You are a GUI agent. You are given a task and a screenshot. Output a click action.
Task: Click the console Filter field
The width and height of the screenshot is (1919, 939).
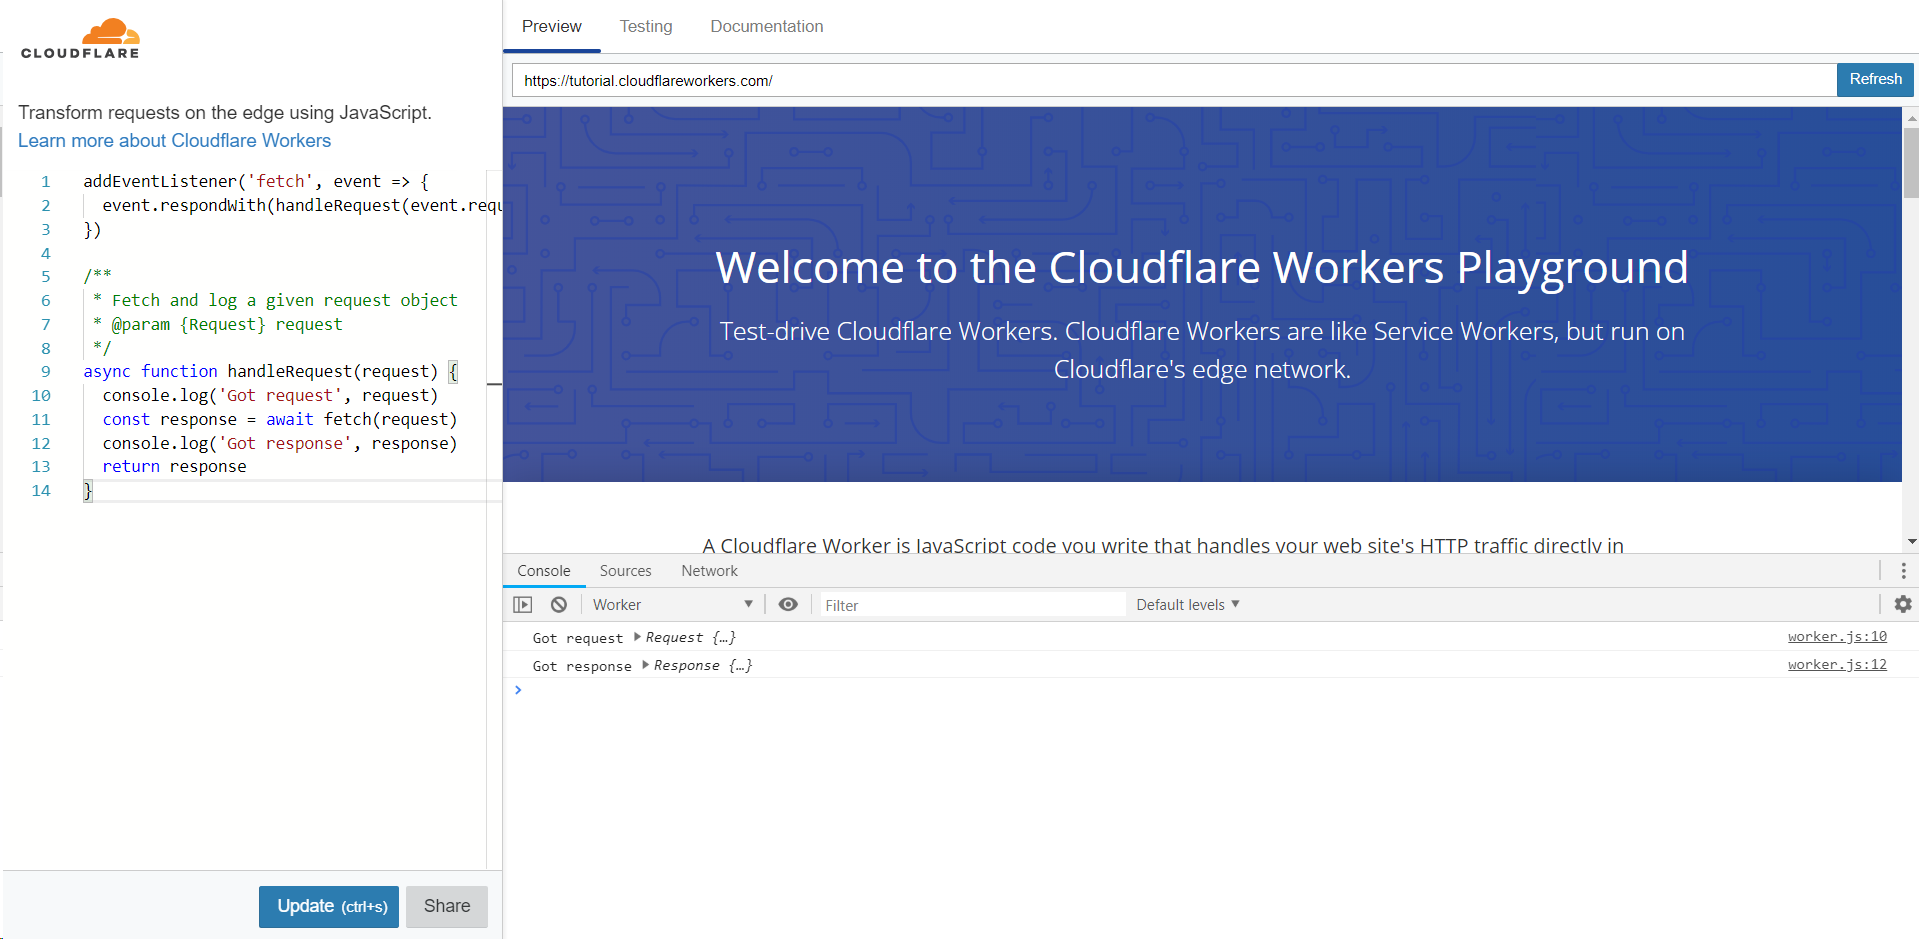pyautogui.click(x=972, y=605)
